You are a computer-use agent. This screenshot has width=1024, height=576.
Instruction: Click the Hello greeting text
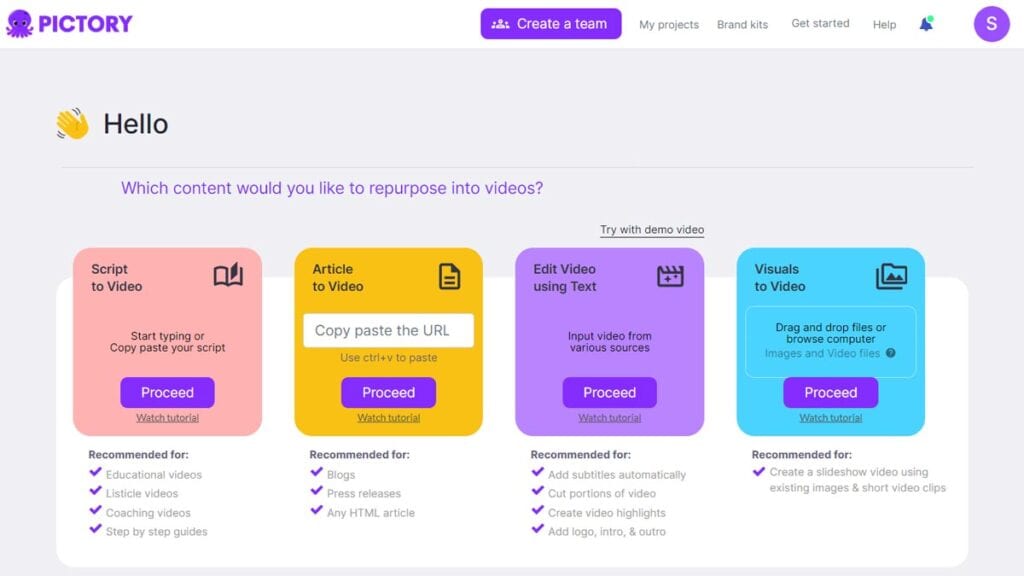[x=135, y=124]
